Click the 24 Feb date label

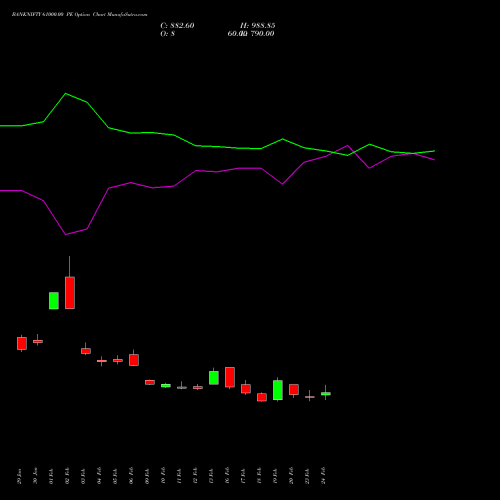coord(323,476)
